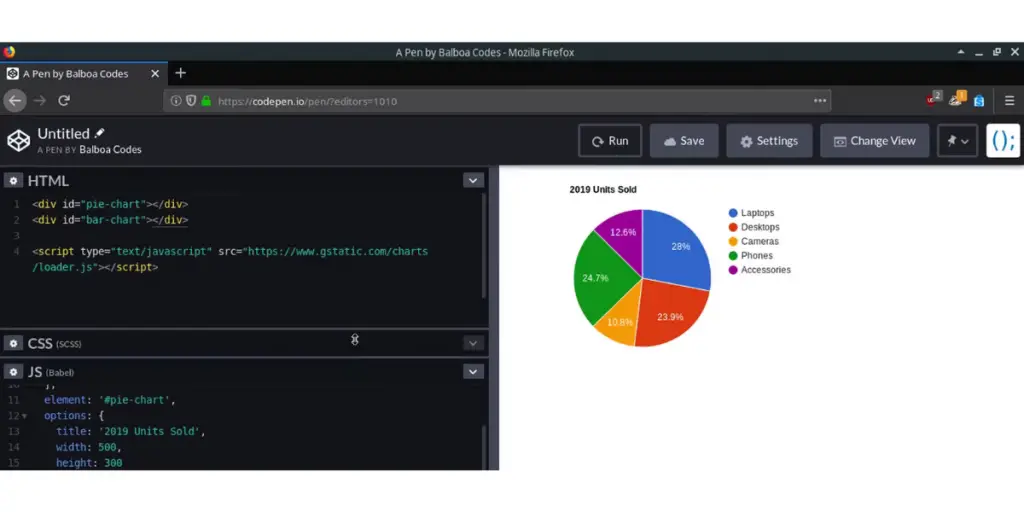This screenshot has width=1024, height=512.
Task: Open uBlock Origin extension icon
Action: pyautogui.click(x=933, y=99)
